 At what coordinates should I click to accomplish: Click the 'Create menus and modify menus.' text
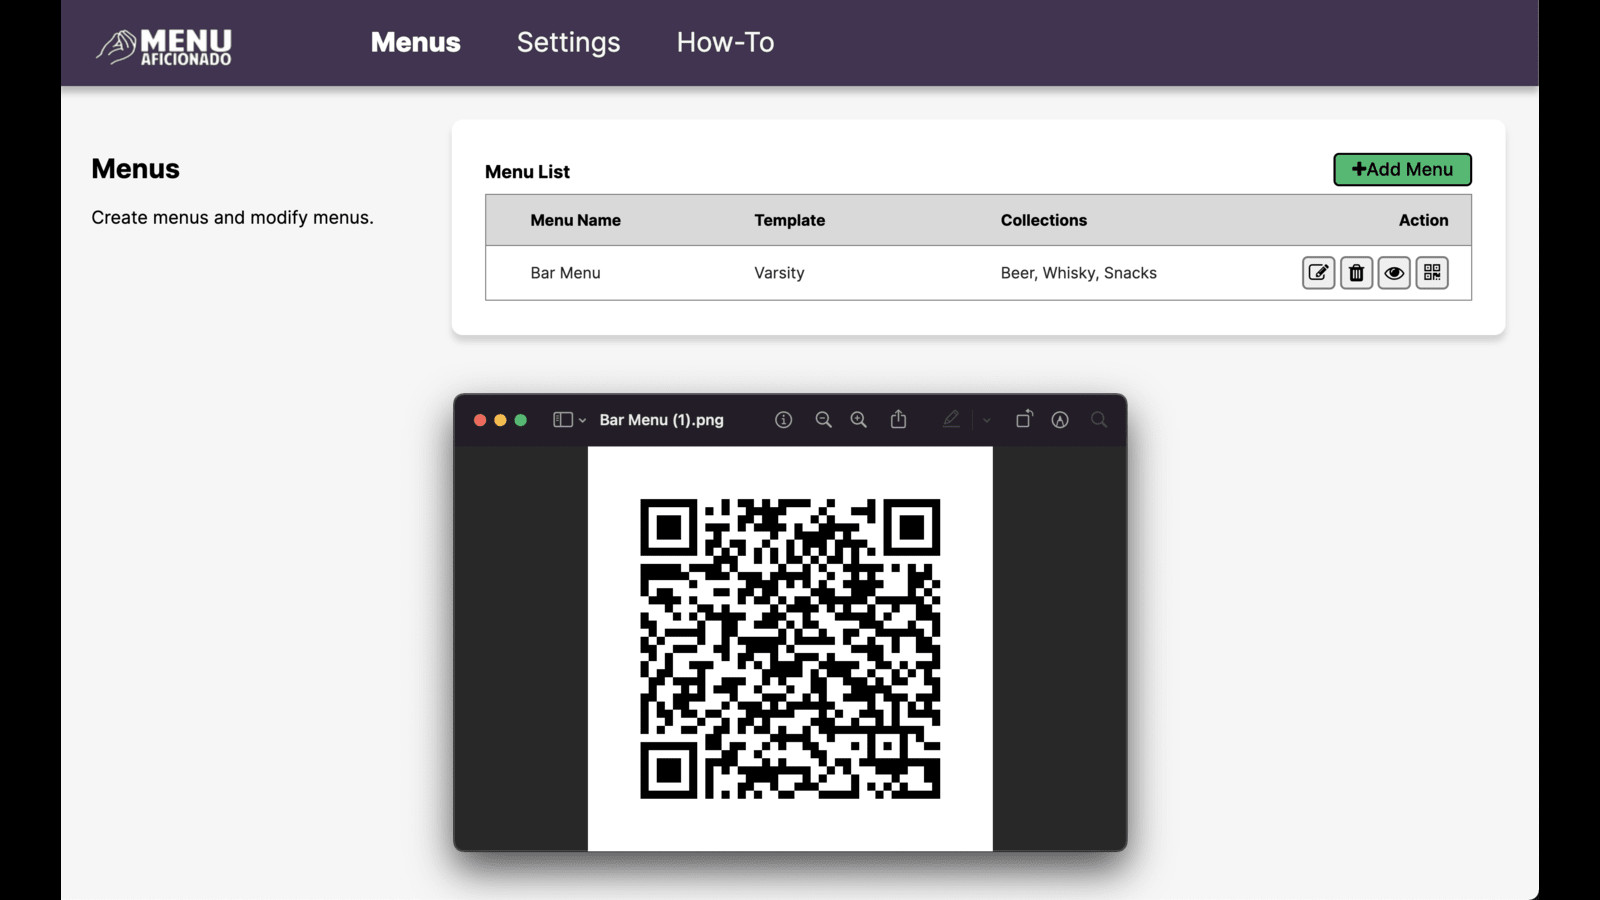click(232, 218)
